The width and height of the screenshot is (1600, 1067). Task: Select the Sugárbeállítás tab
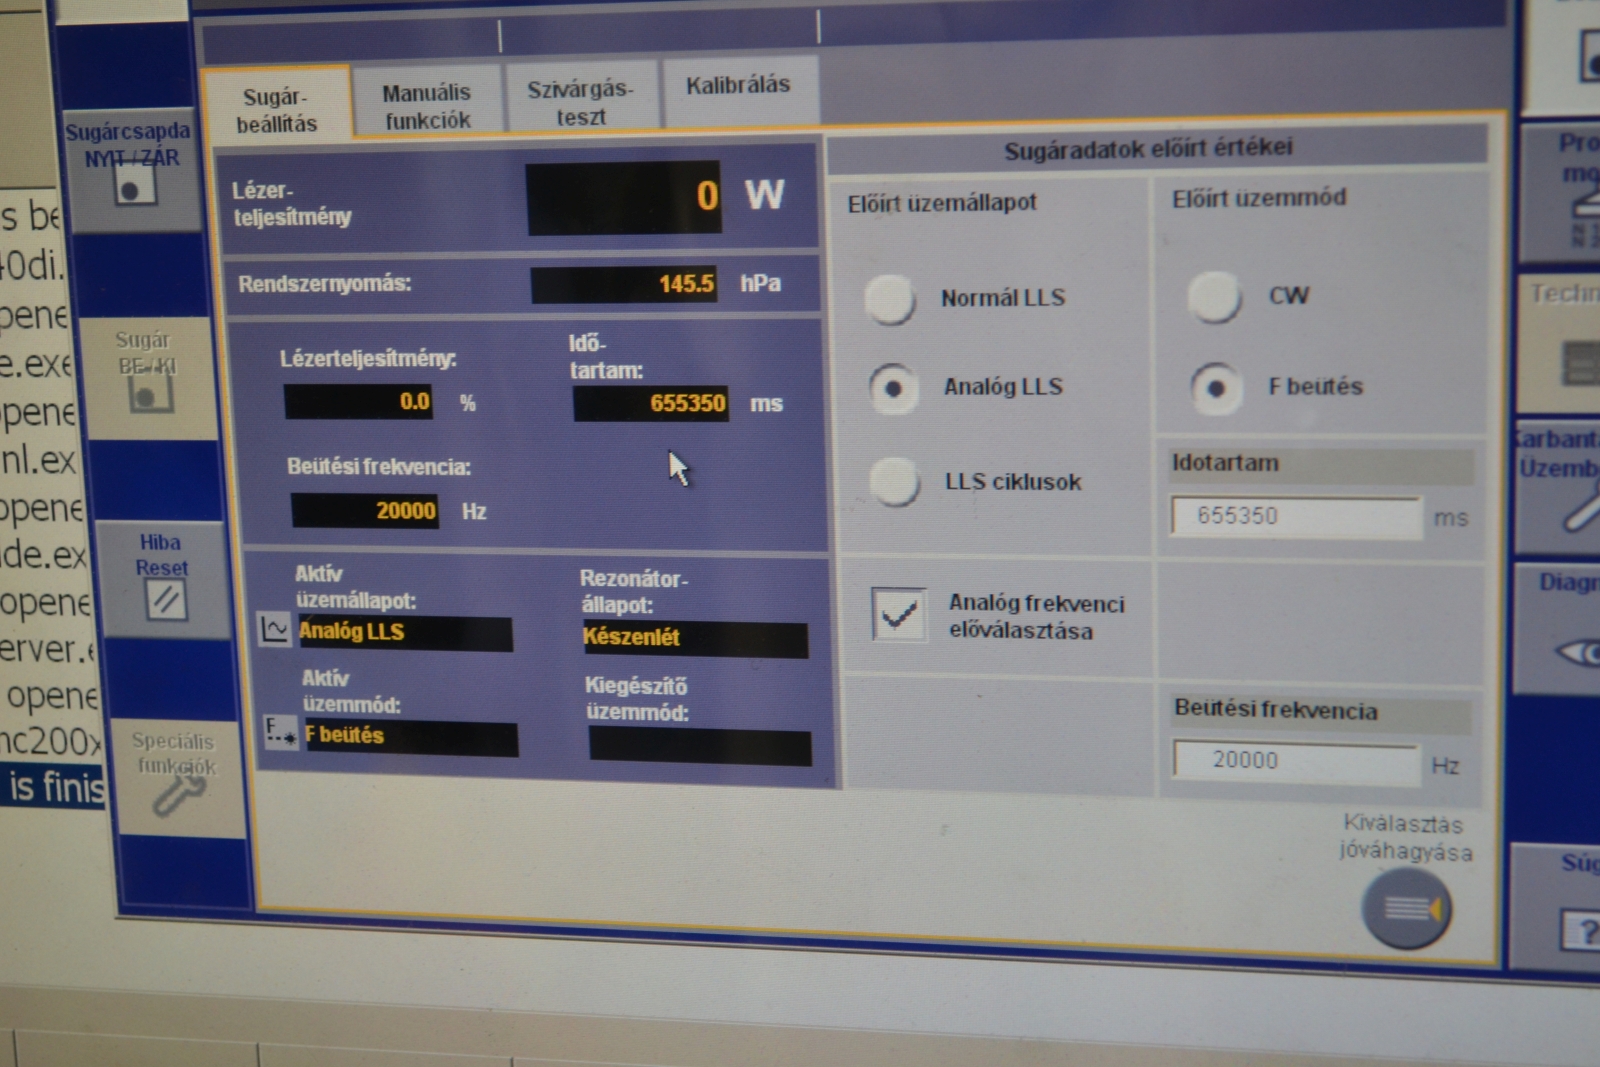pos(276,110)
